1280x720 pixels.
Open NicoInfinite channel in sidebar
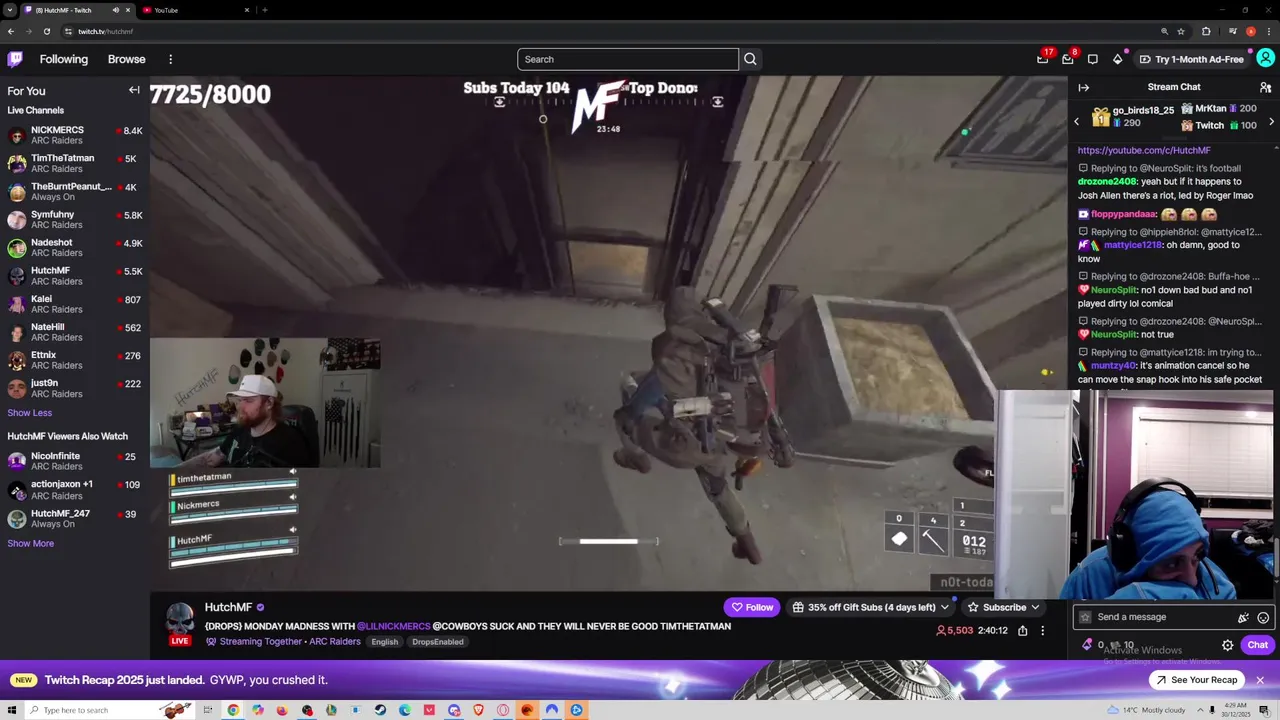(75, 461)
